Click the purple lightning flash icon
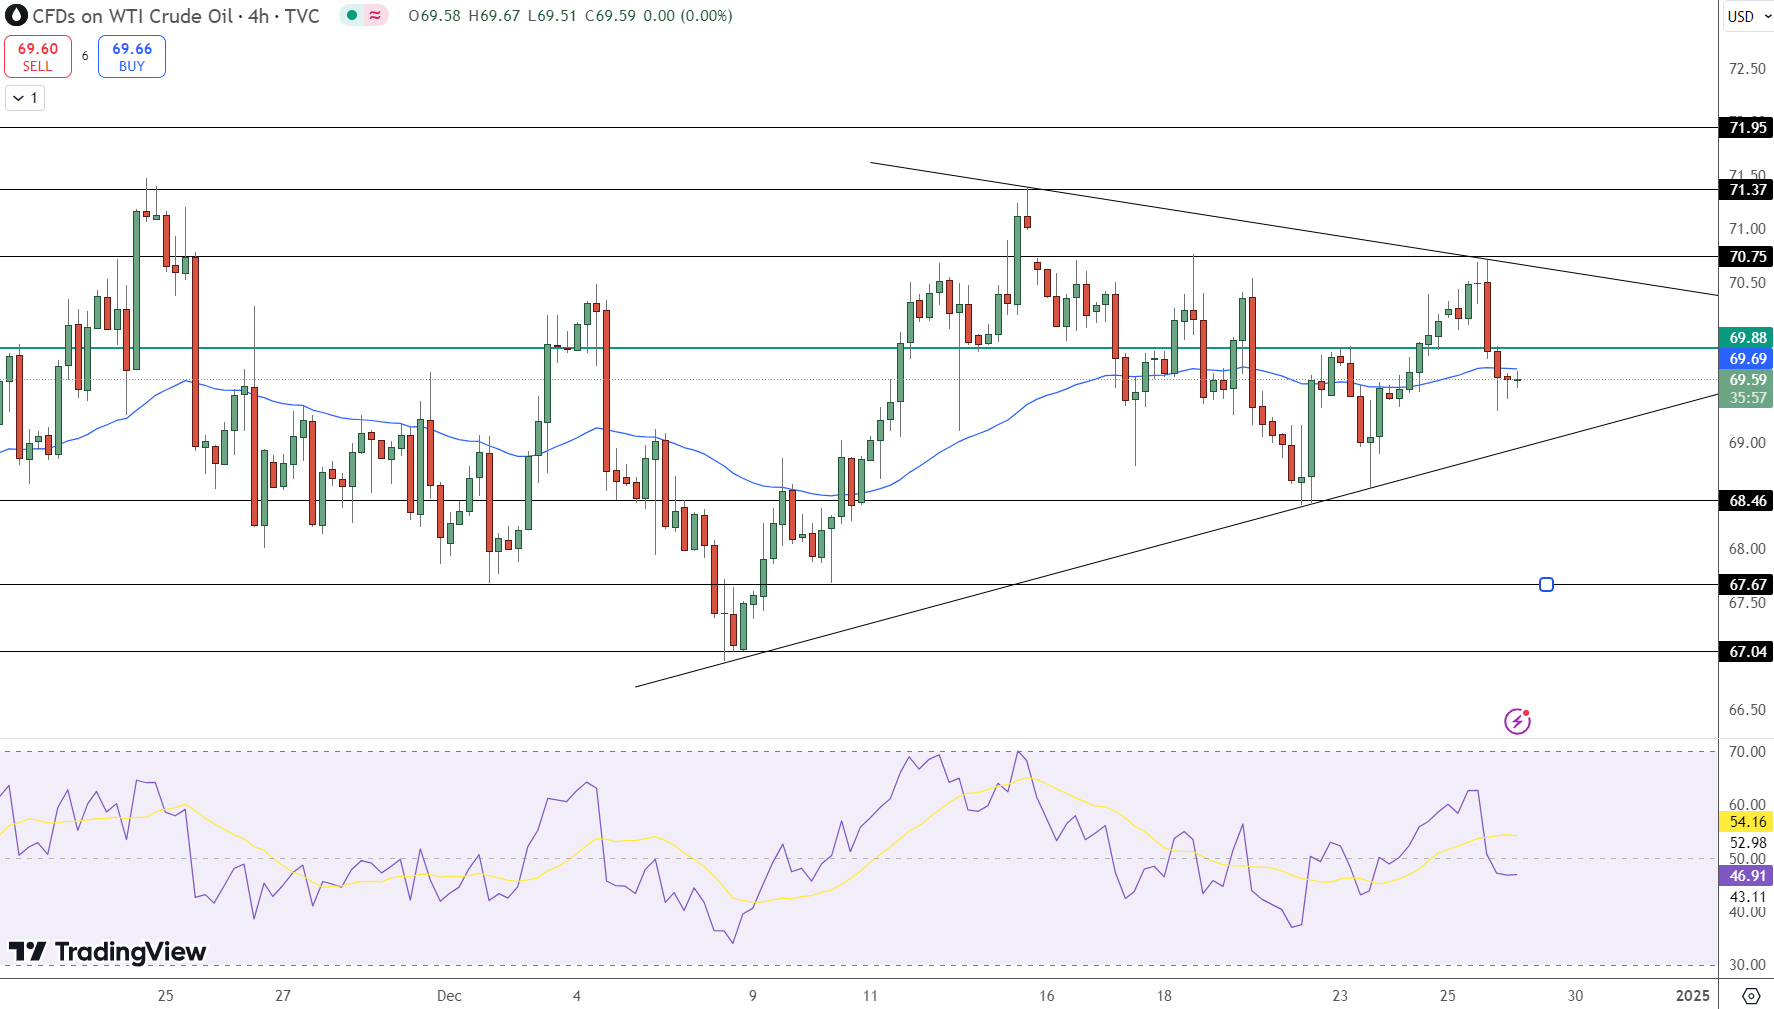Viewport: 1774px width, 1009px height. (1517, 721)
